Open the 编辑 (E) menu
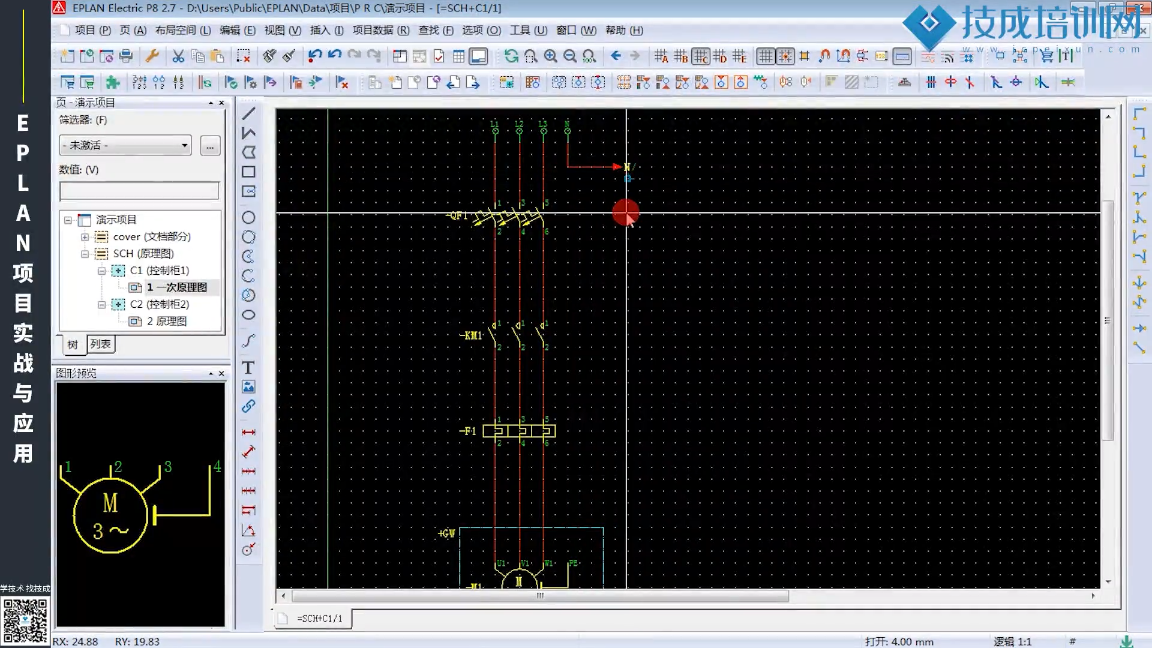The image size is (1152, 648). coord(237,30)
